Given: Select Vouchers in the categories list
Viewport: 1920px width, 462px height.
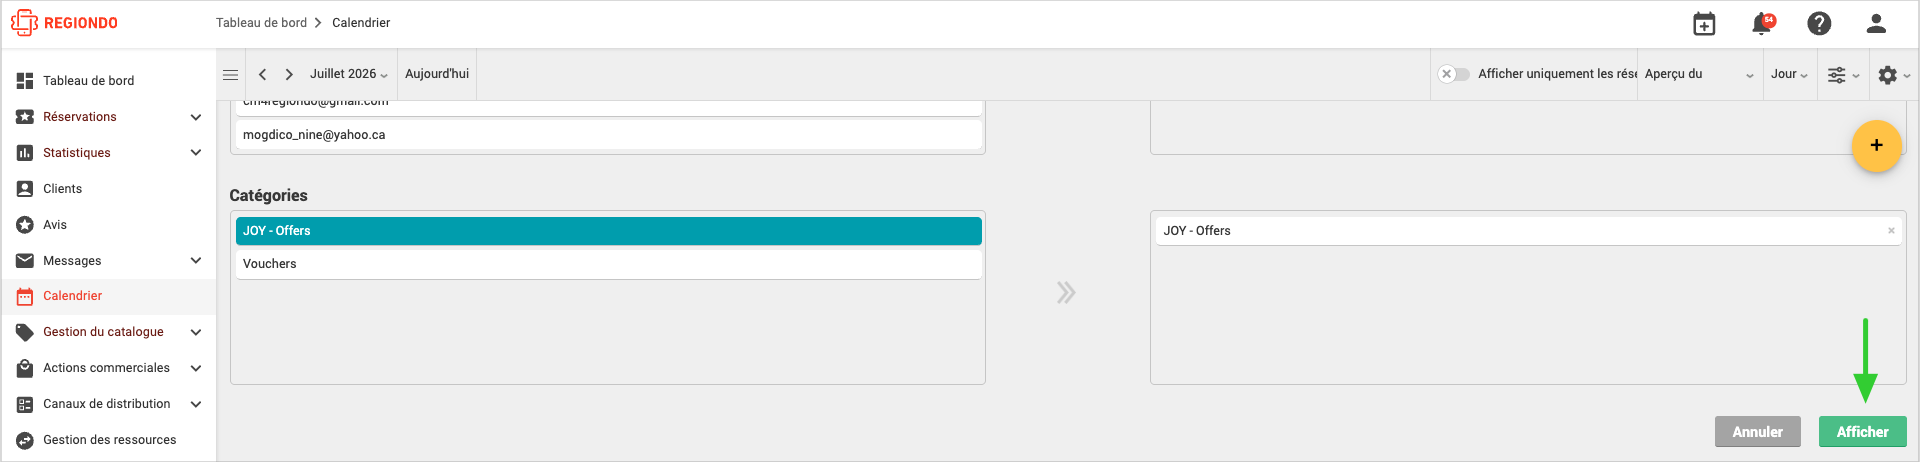Looking at the screenshot, I should [608, 264].
